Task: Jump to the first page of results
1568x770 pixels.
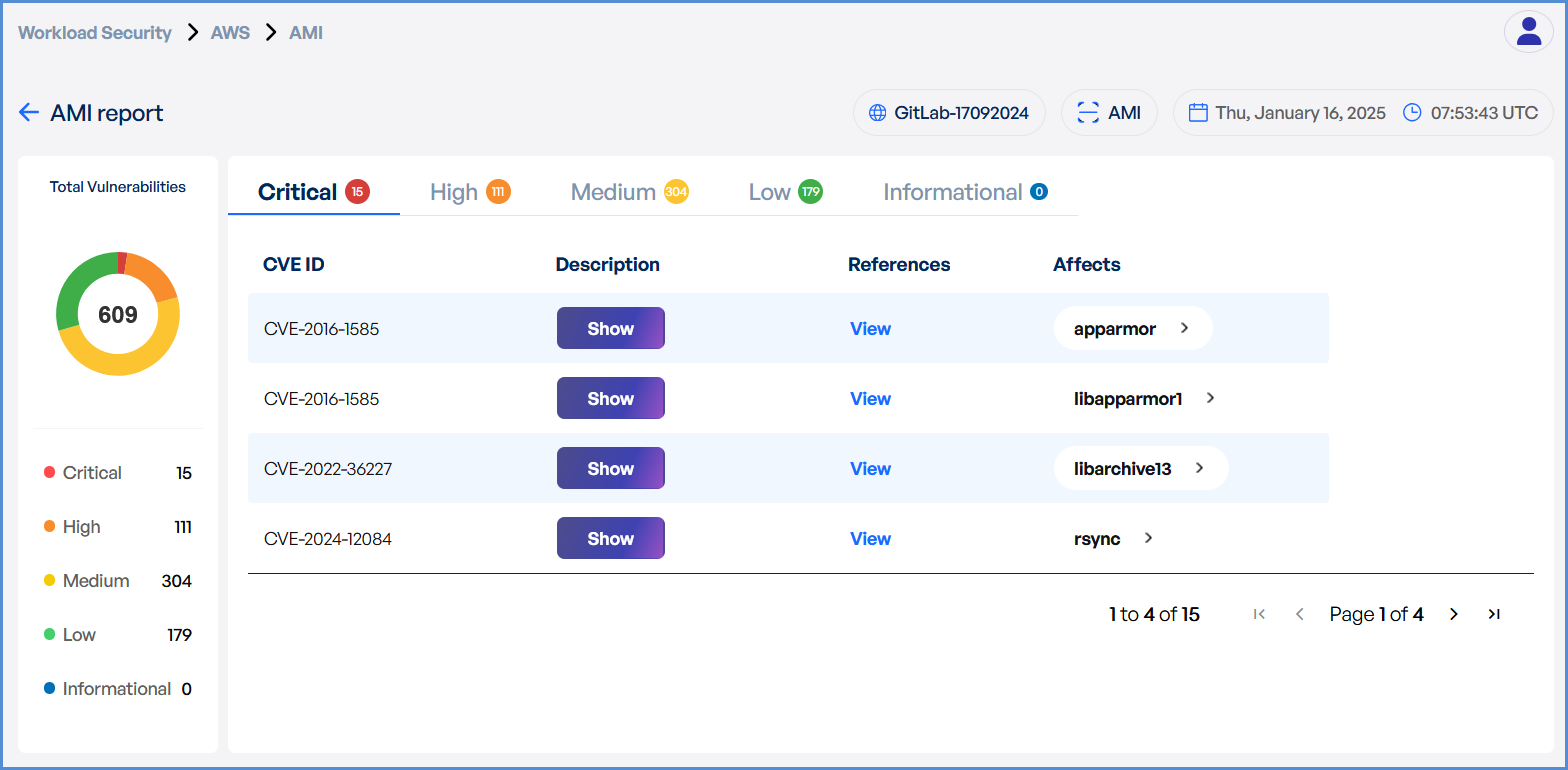Action: point(1260,614)
